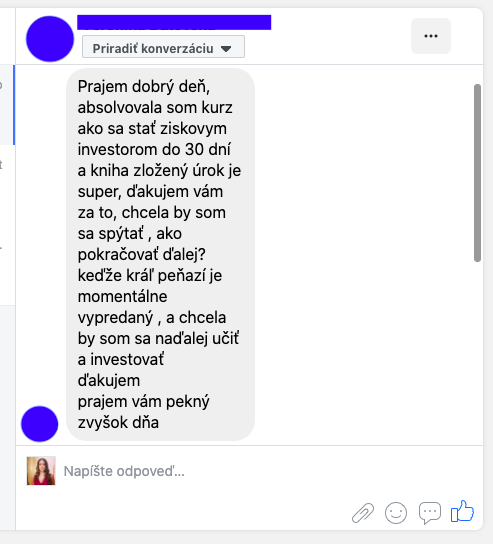
Task: Open the three-dots more options menu
Action: tap(431, 36)
